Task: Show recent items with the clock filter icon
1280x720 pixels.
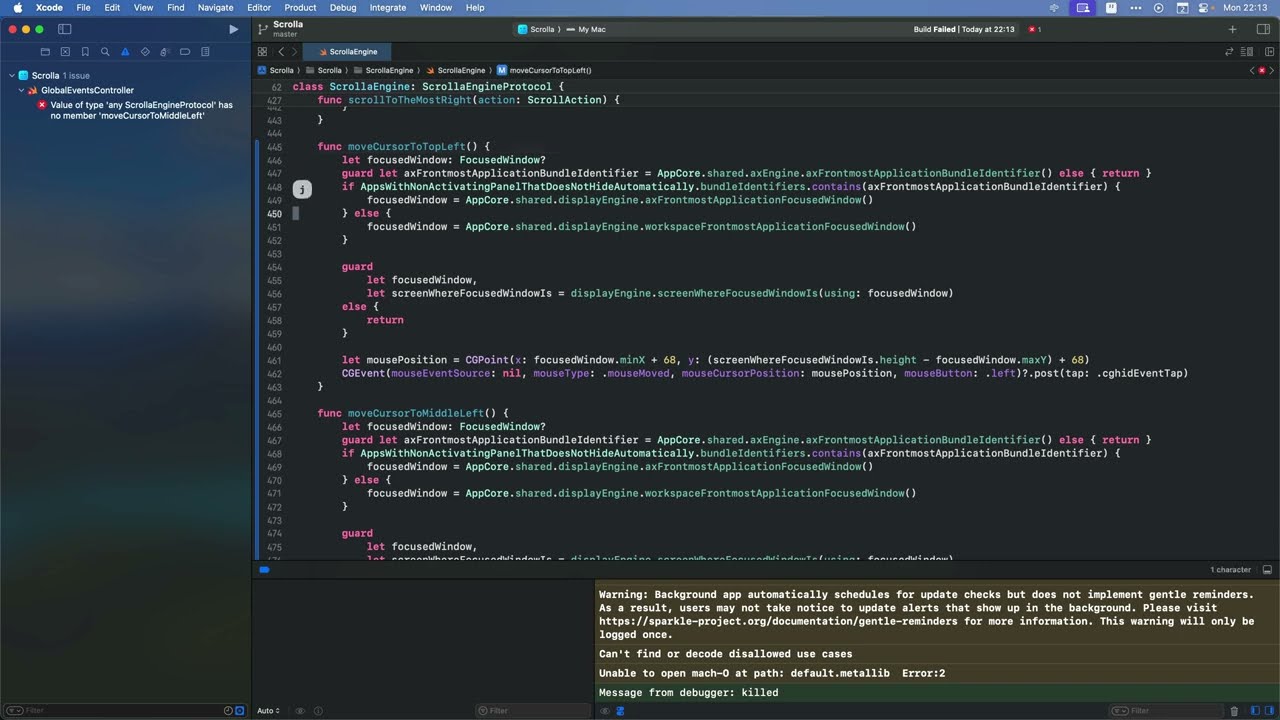Action: (x=228, y=711)
